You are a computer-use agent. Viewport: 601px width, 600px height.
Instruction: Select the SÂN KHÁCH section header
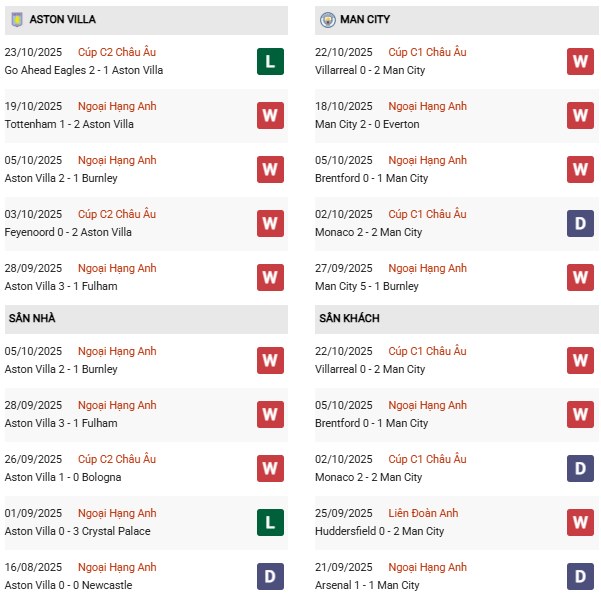[x=350, y=318]
